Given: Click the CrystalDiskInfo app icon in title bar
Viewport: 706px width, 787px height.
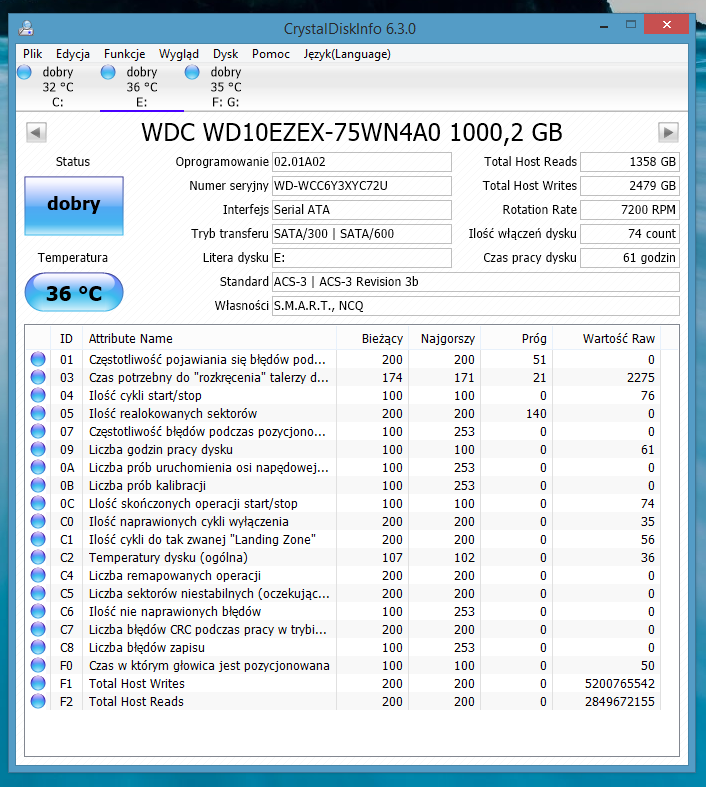Looking at the screenshot, I should (x=26, y=28).
